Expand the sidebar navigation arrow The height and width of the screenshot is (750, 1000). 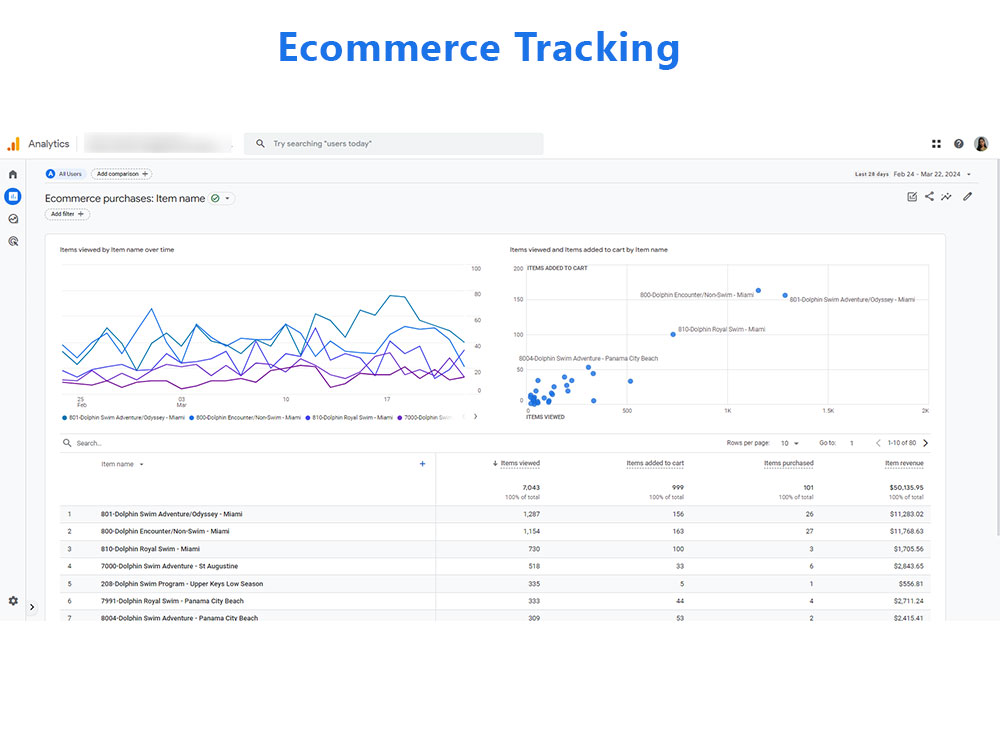32,607
